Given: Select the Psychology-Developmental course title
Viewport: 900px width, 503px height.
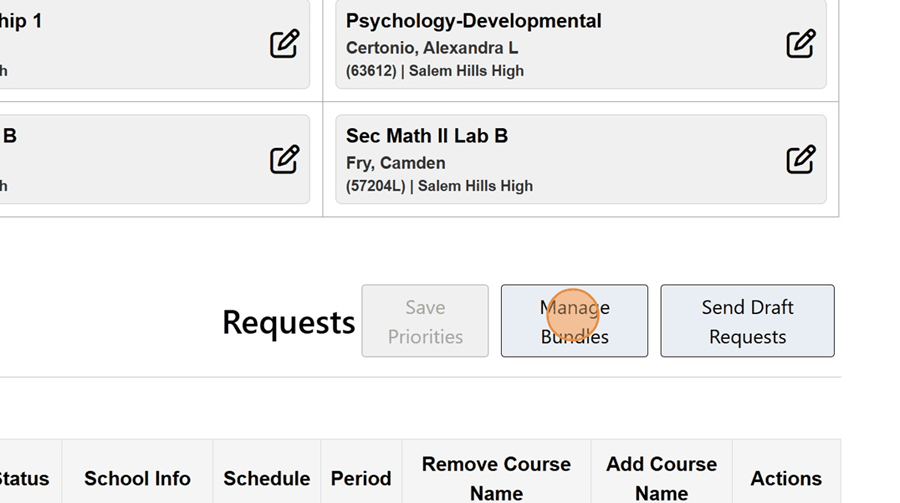Looking at the screenshot, I should coord(473,21).
